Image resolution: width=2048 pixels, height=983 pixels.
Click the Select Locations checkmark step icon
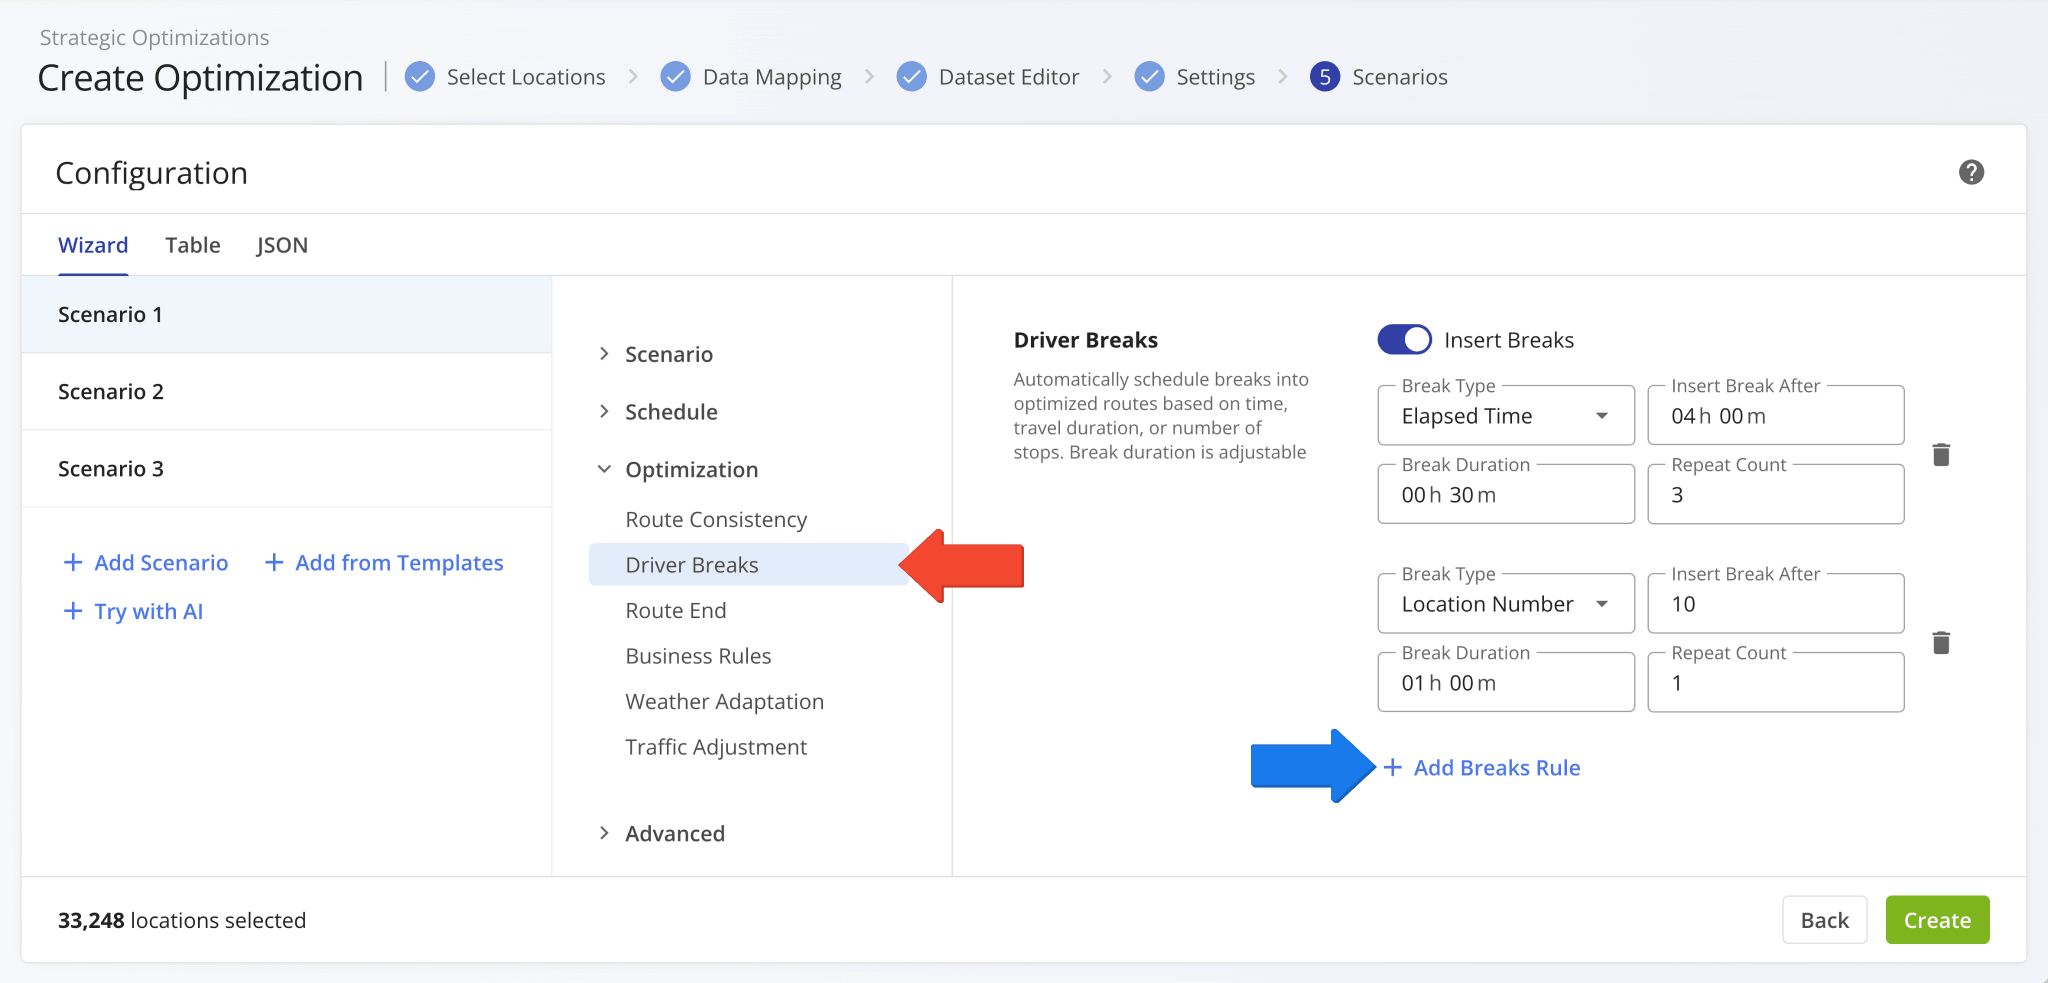pyautogui.click(x=420, y=77)
